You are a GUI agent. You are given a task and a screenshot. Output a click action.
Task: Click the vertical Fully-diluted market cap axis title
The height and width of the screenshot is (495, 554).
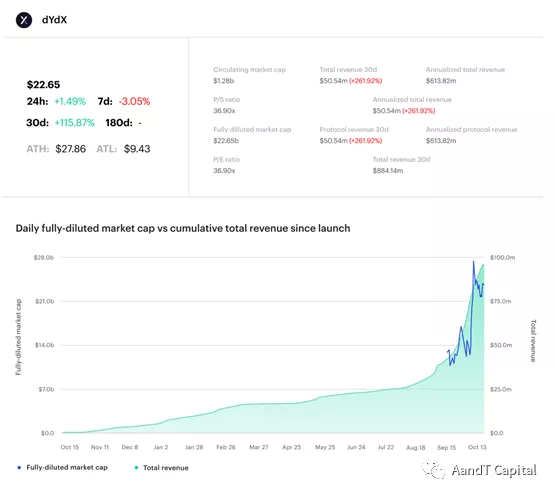point(18,337)
